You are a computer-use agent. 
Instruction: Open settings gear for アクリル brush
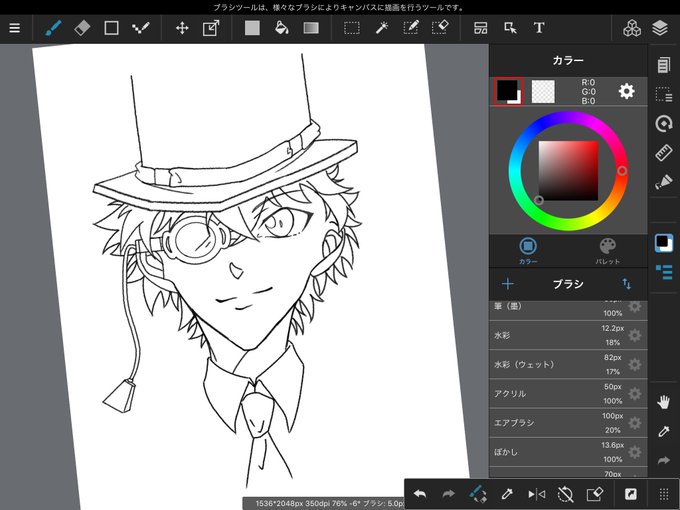[634, 394]
